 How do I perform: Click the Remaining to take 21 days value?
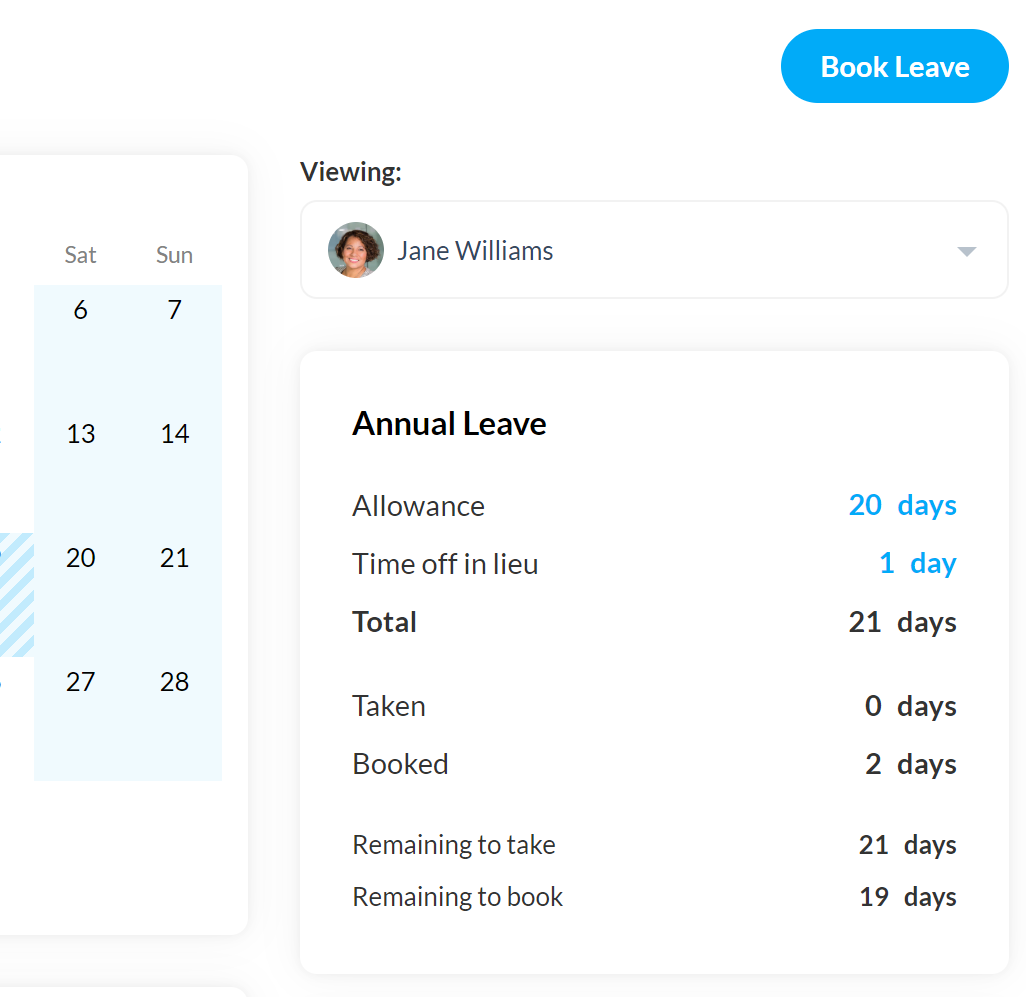click(x=908, y=845)
